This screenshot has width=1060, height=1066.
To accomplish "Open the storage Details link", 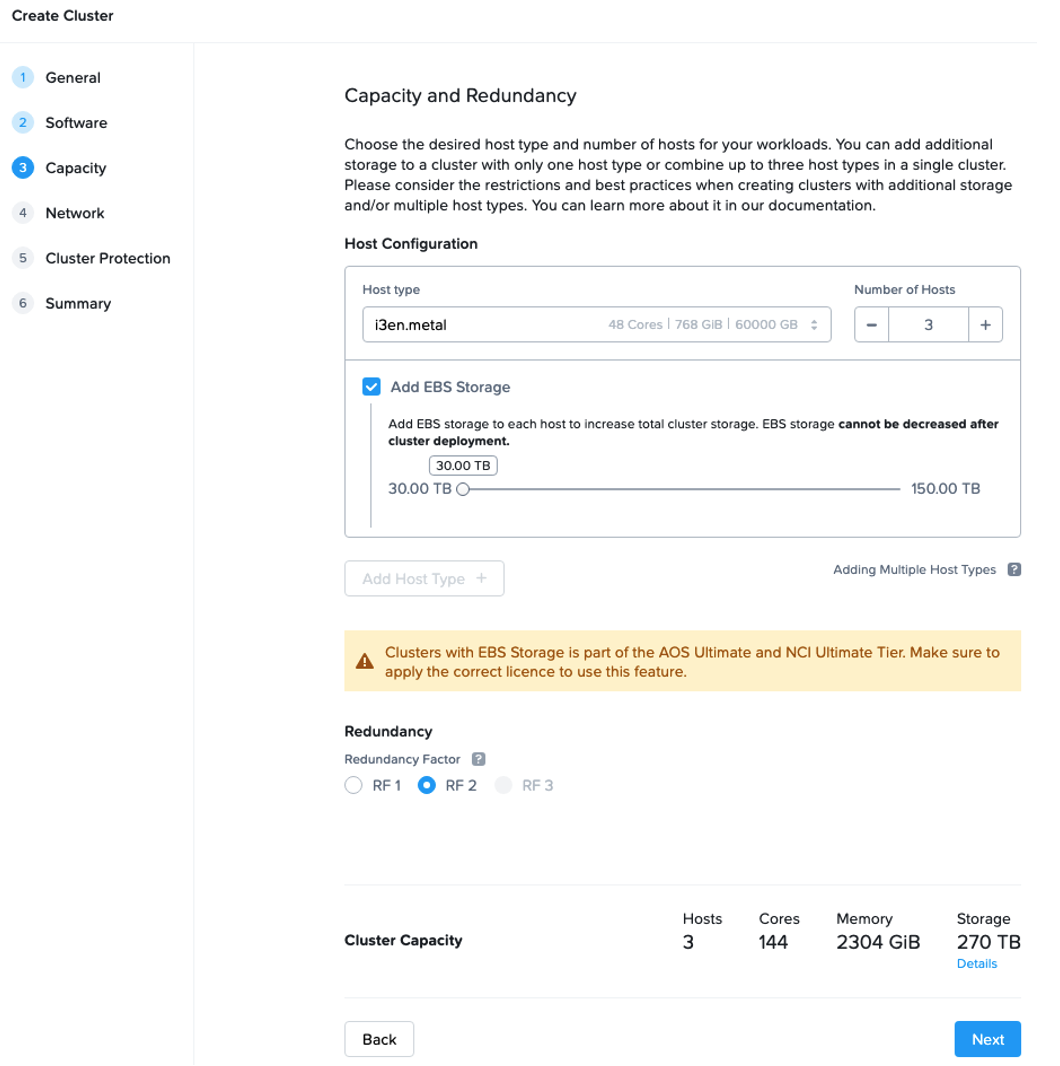I will 976,963.
